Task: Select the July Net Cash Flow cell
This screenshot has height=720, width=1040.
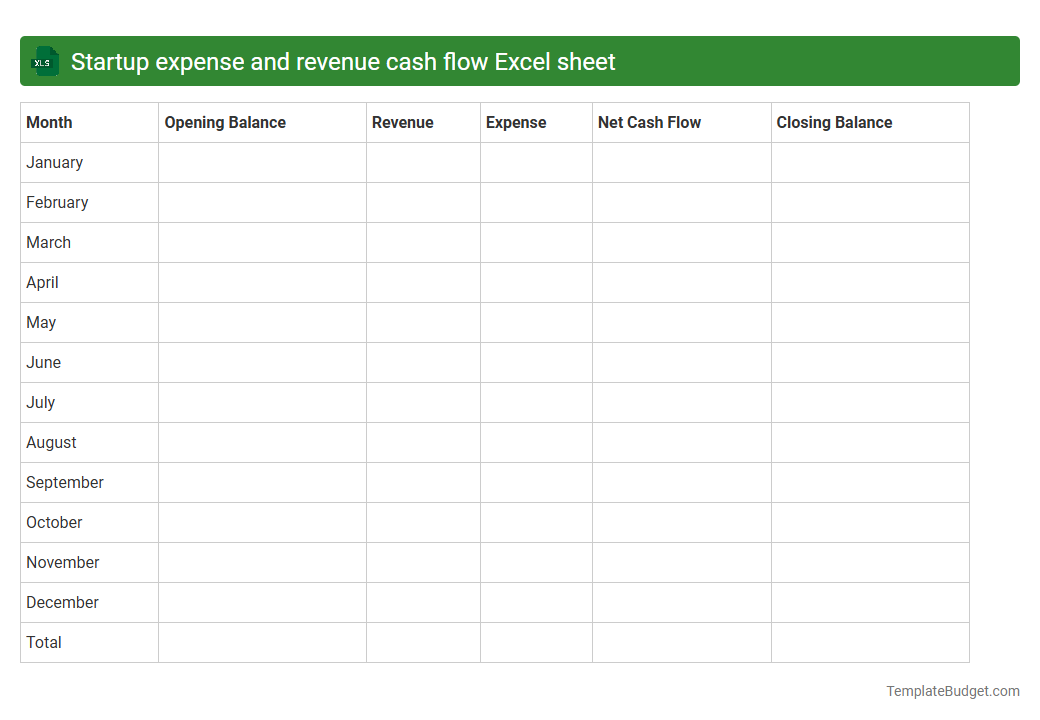Action: (x=681, y=402)
